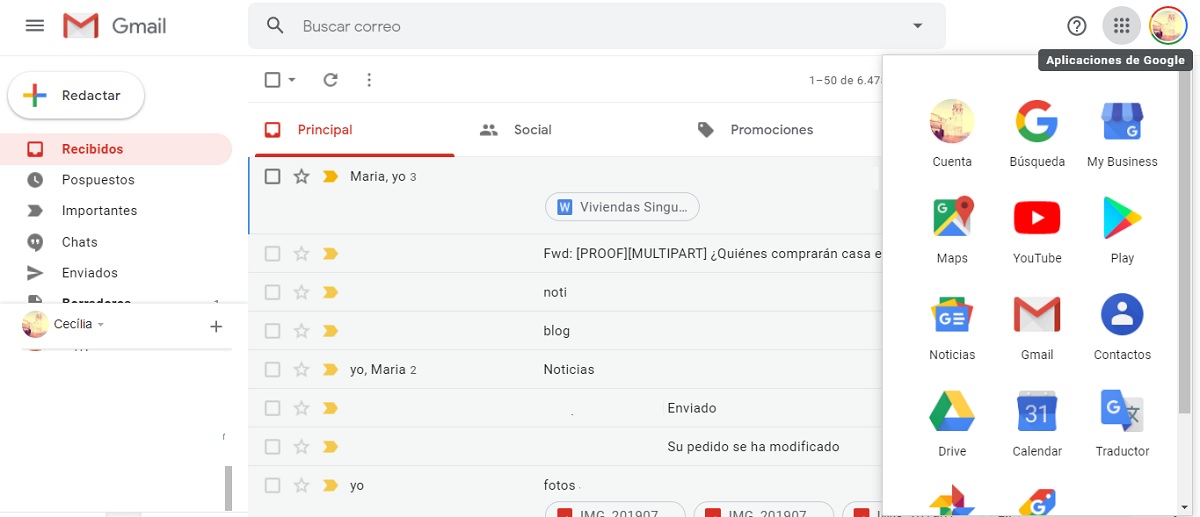Check the Maria, yo 3 email checkbox
The width and height of the screenshot is (1200, 517).
[x=272, y=176]
